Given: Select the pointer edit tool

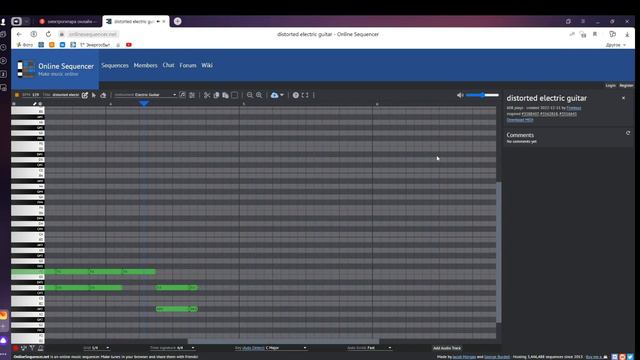Looking at the screenshot, I should (94, 95).
